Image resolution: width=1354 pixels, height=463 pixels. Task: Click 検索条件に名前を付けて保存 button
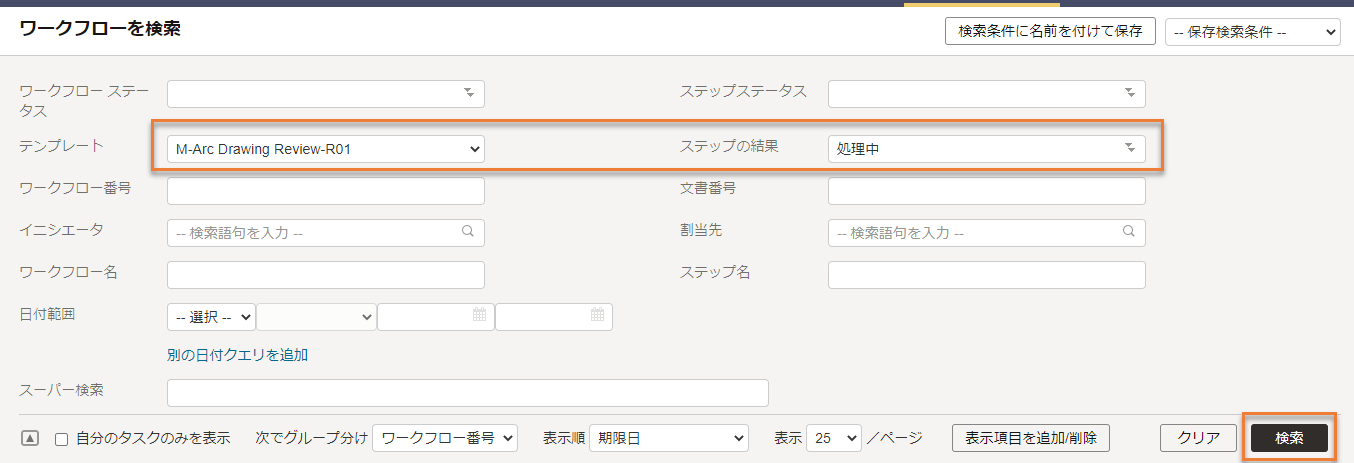[1050, 31]
